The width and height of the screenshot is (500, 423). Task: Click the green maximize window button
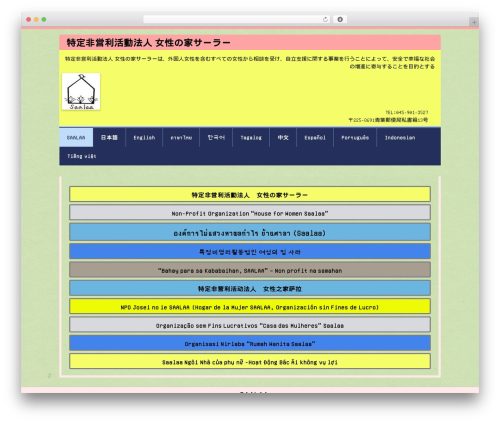coord(44,20)
